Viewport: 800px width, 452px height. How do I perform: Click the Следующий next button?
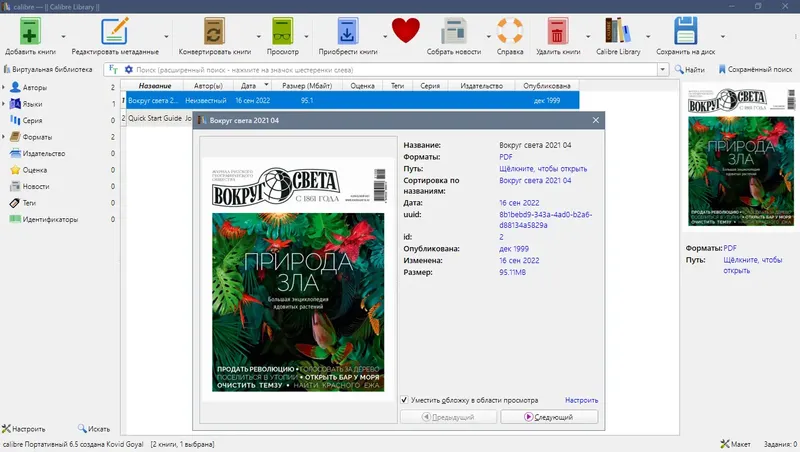coord(549,417)
